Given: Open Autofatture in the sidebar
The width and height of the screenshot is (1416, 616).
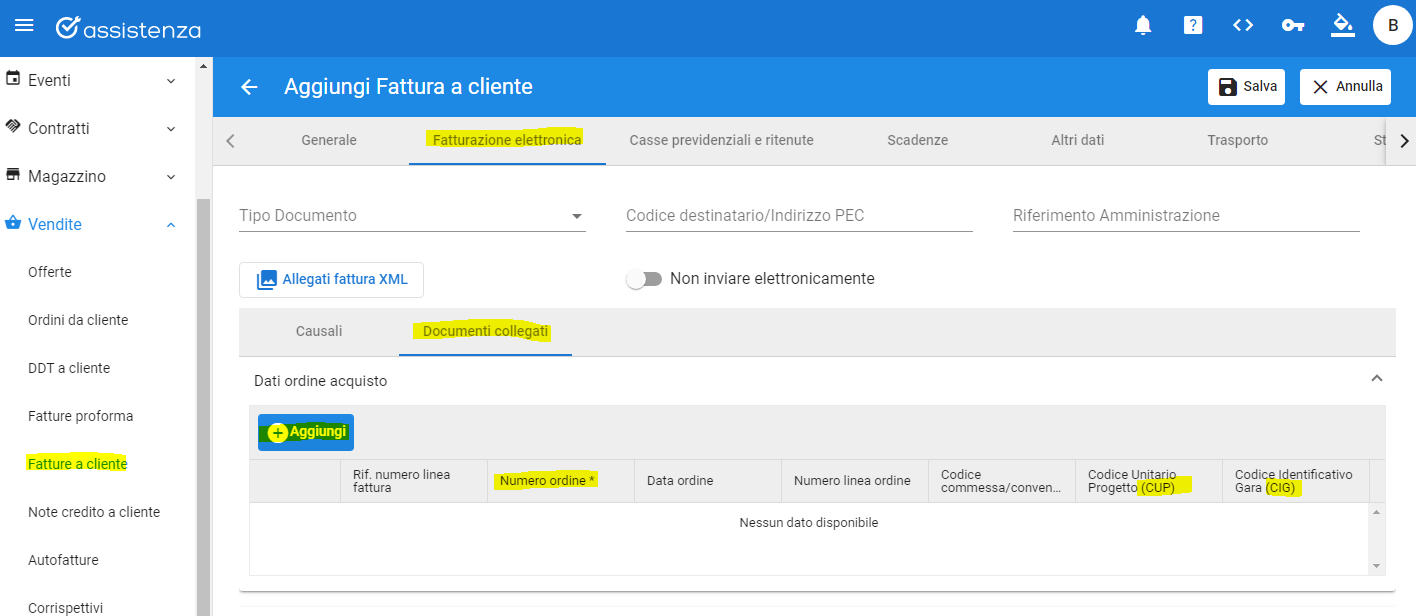Looking at the screenshot, I should pos(63,560).
